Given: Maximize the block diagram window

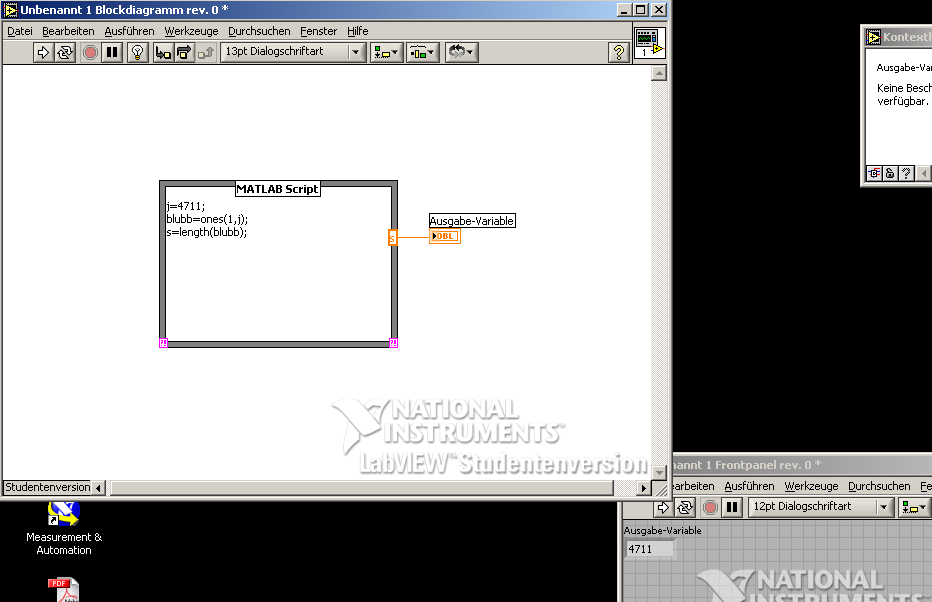Looking at the screenshot, I should 641,10.
